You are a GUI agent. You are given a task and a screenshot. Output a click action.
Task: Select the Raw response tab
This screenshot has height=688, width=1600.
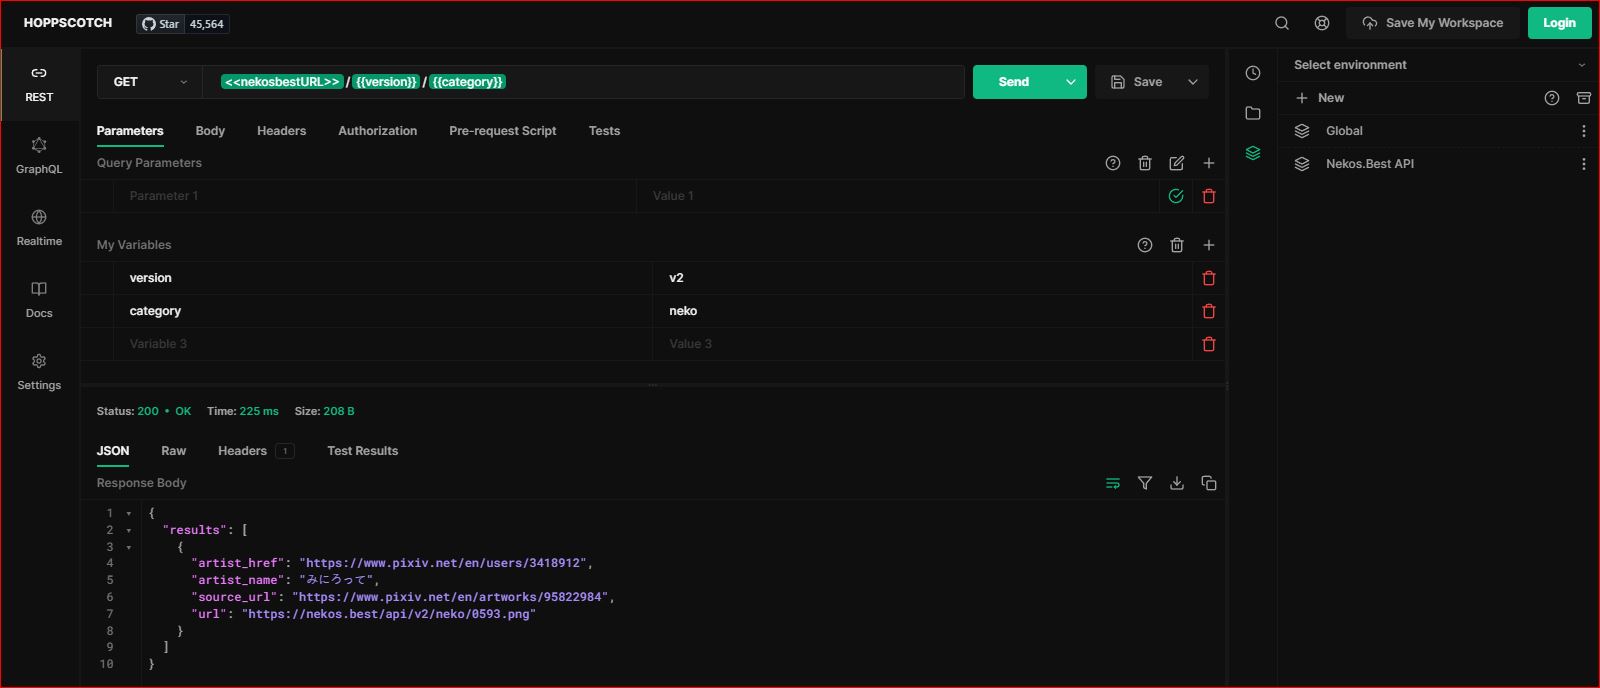(x=174, y=451)
